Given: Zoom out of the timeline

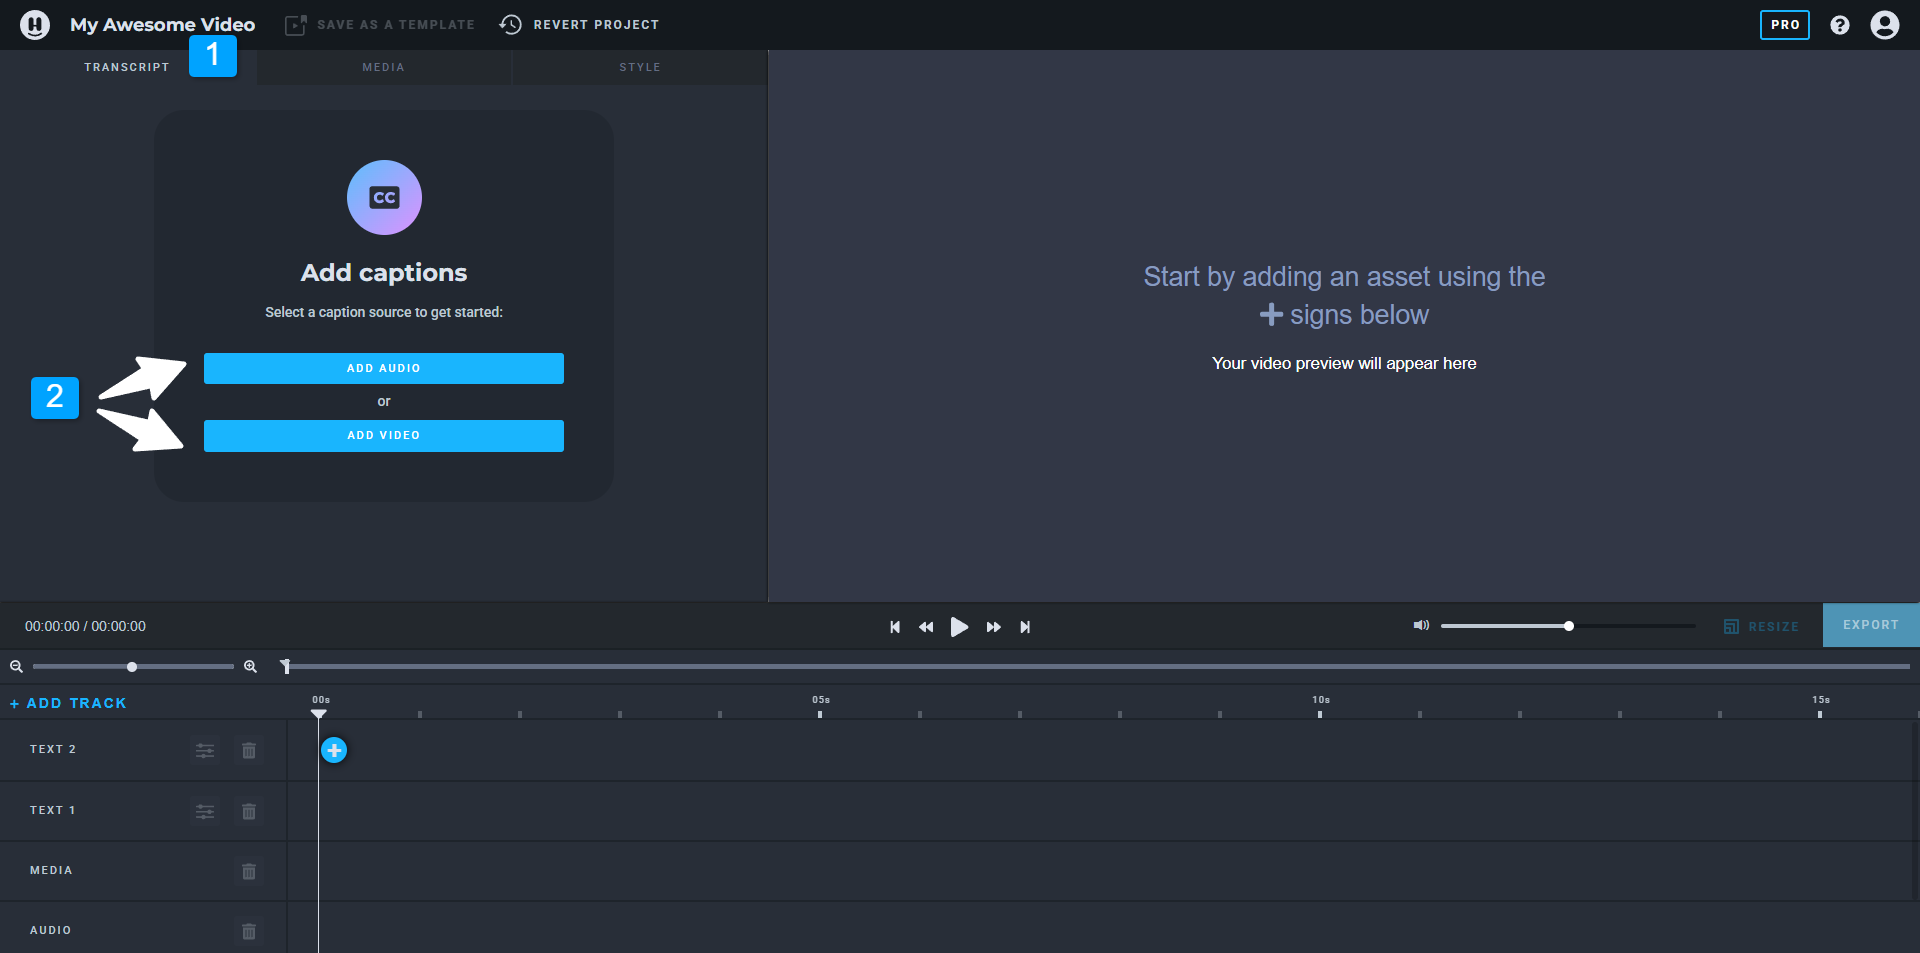Looking at the screenshot, I should point(16,667).
